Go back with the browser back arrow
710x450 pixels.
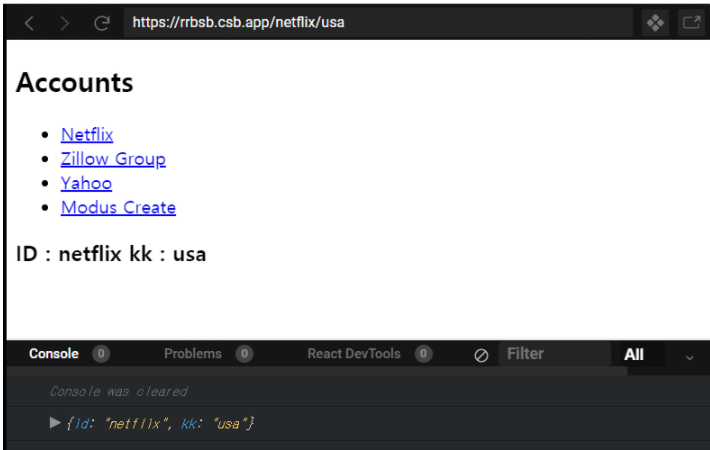pyautogui.click(x=29, y=23)
